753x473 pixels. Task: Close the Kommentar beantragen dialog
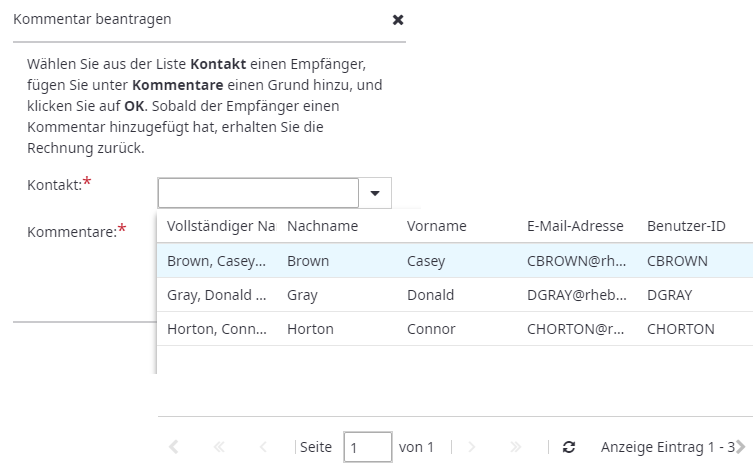(398, 20)
